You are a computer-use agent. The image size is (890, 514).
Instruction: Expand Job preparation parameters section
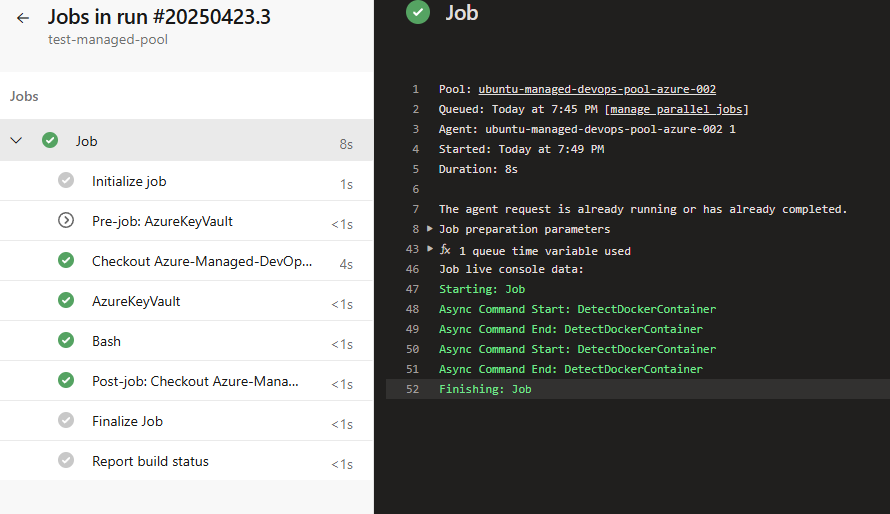431,229
